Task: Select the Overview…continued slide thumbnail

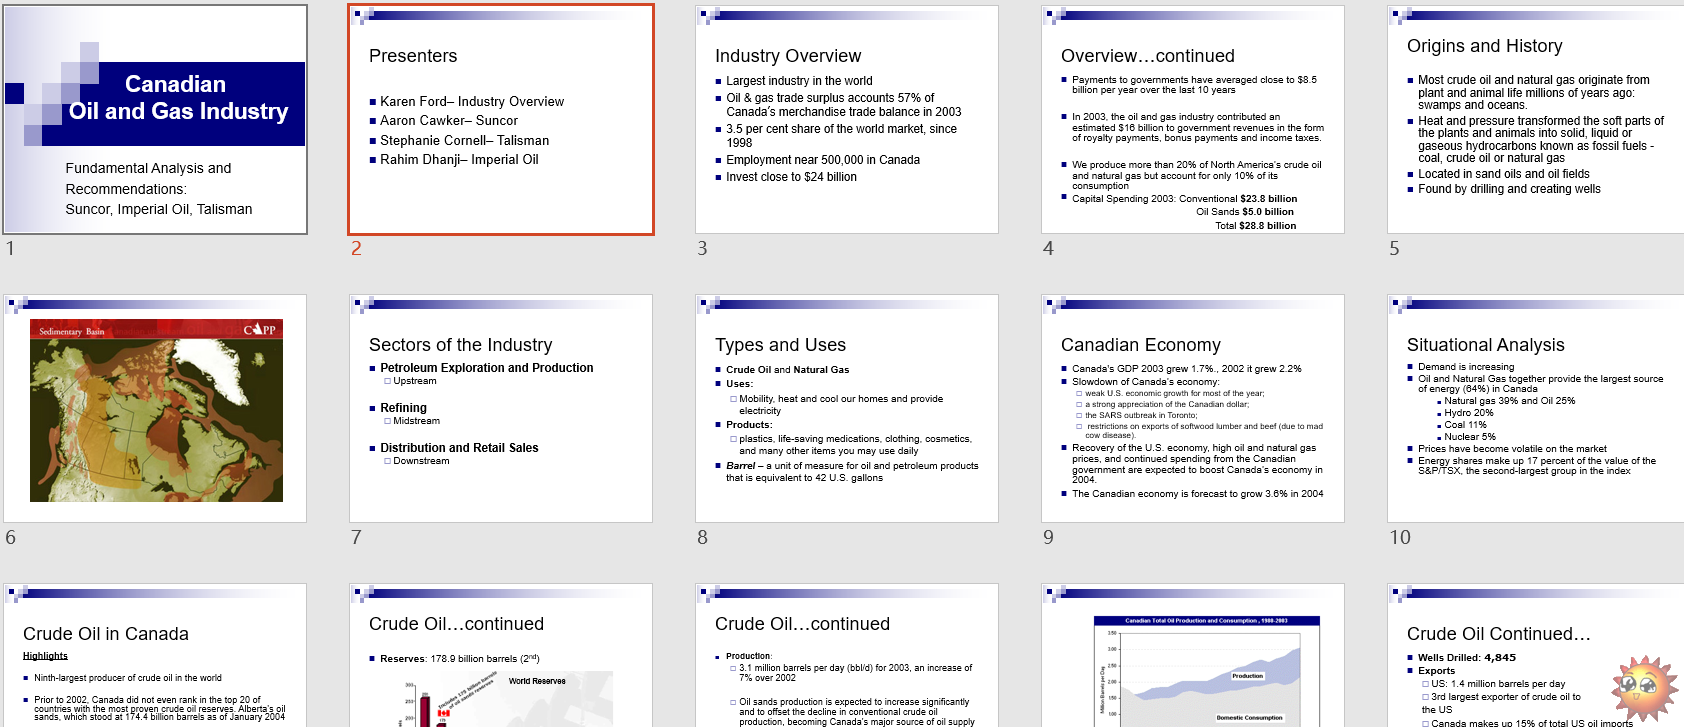Action: click(1193, 119)
